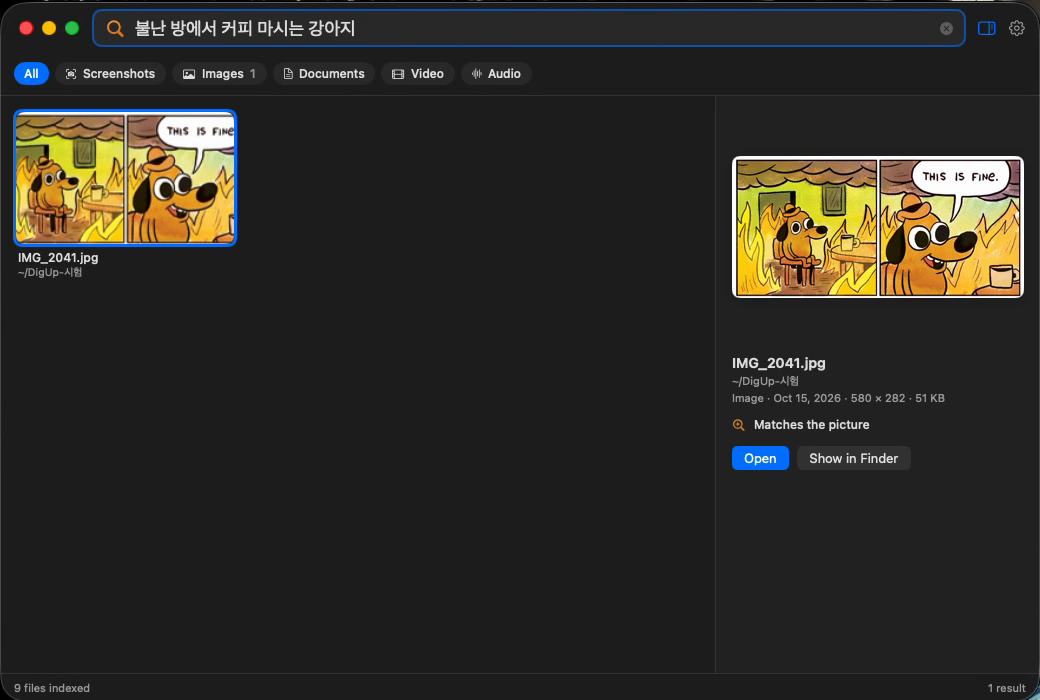Show only Images results
The width and height of the screenshot is (1040, 700).
coord(219,74)
